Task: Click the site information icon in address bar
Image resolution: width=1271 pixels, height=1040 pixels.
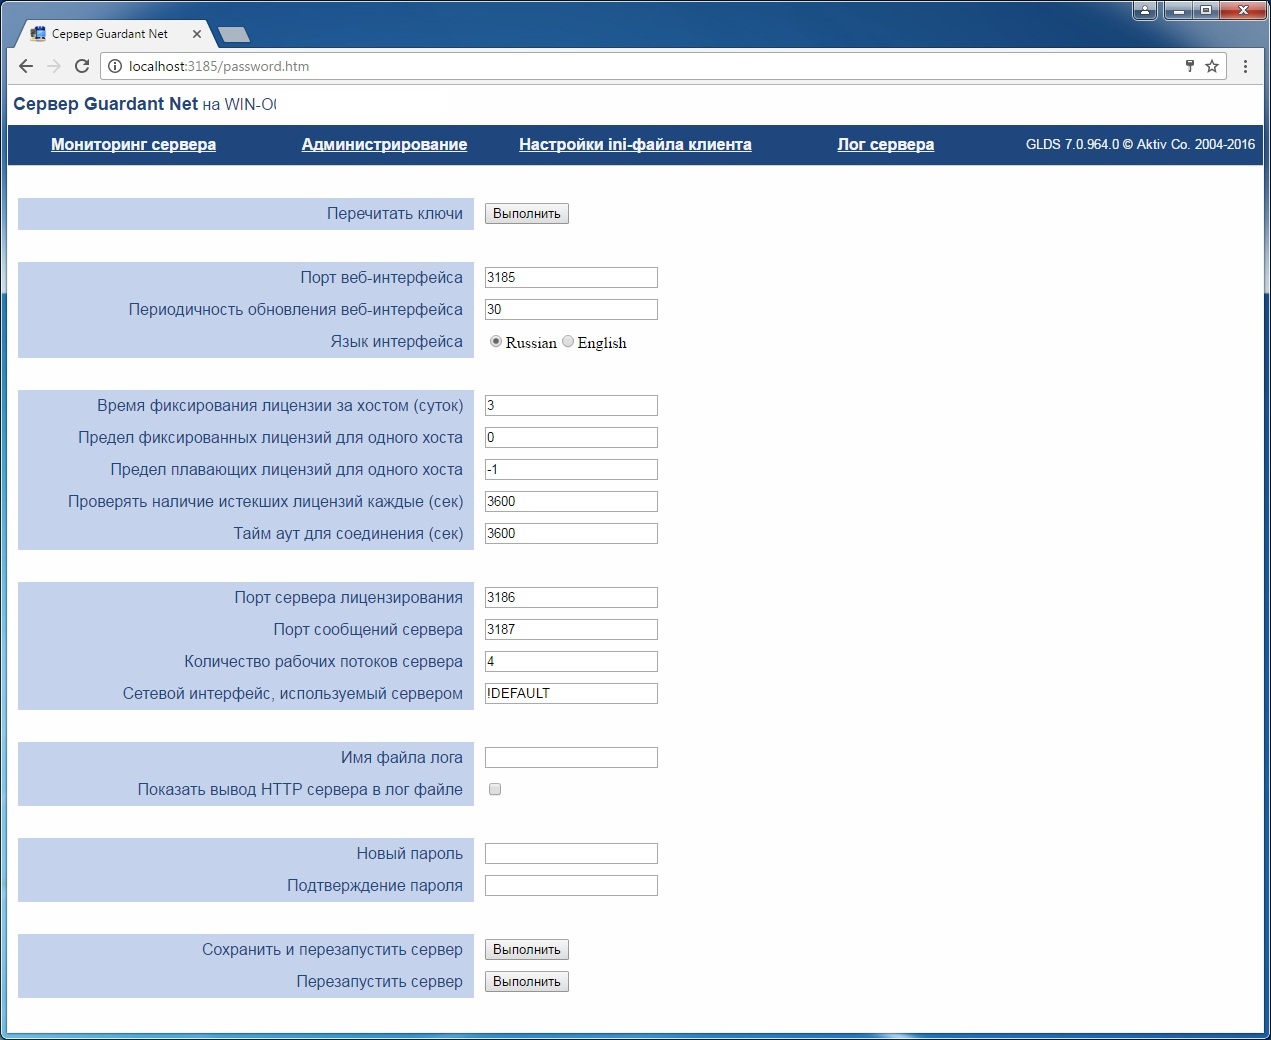Action: click(x=115, y=66)
